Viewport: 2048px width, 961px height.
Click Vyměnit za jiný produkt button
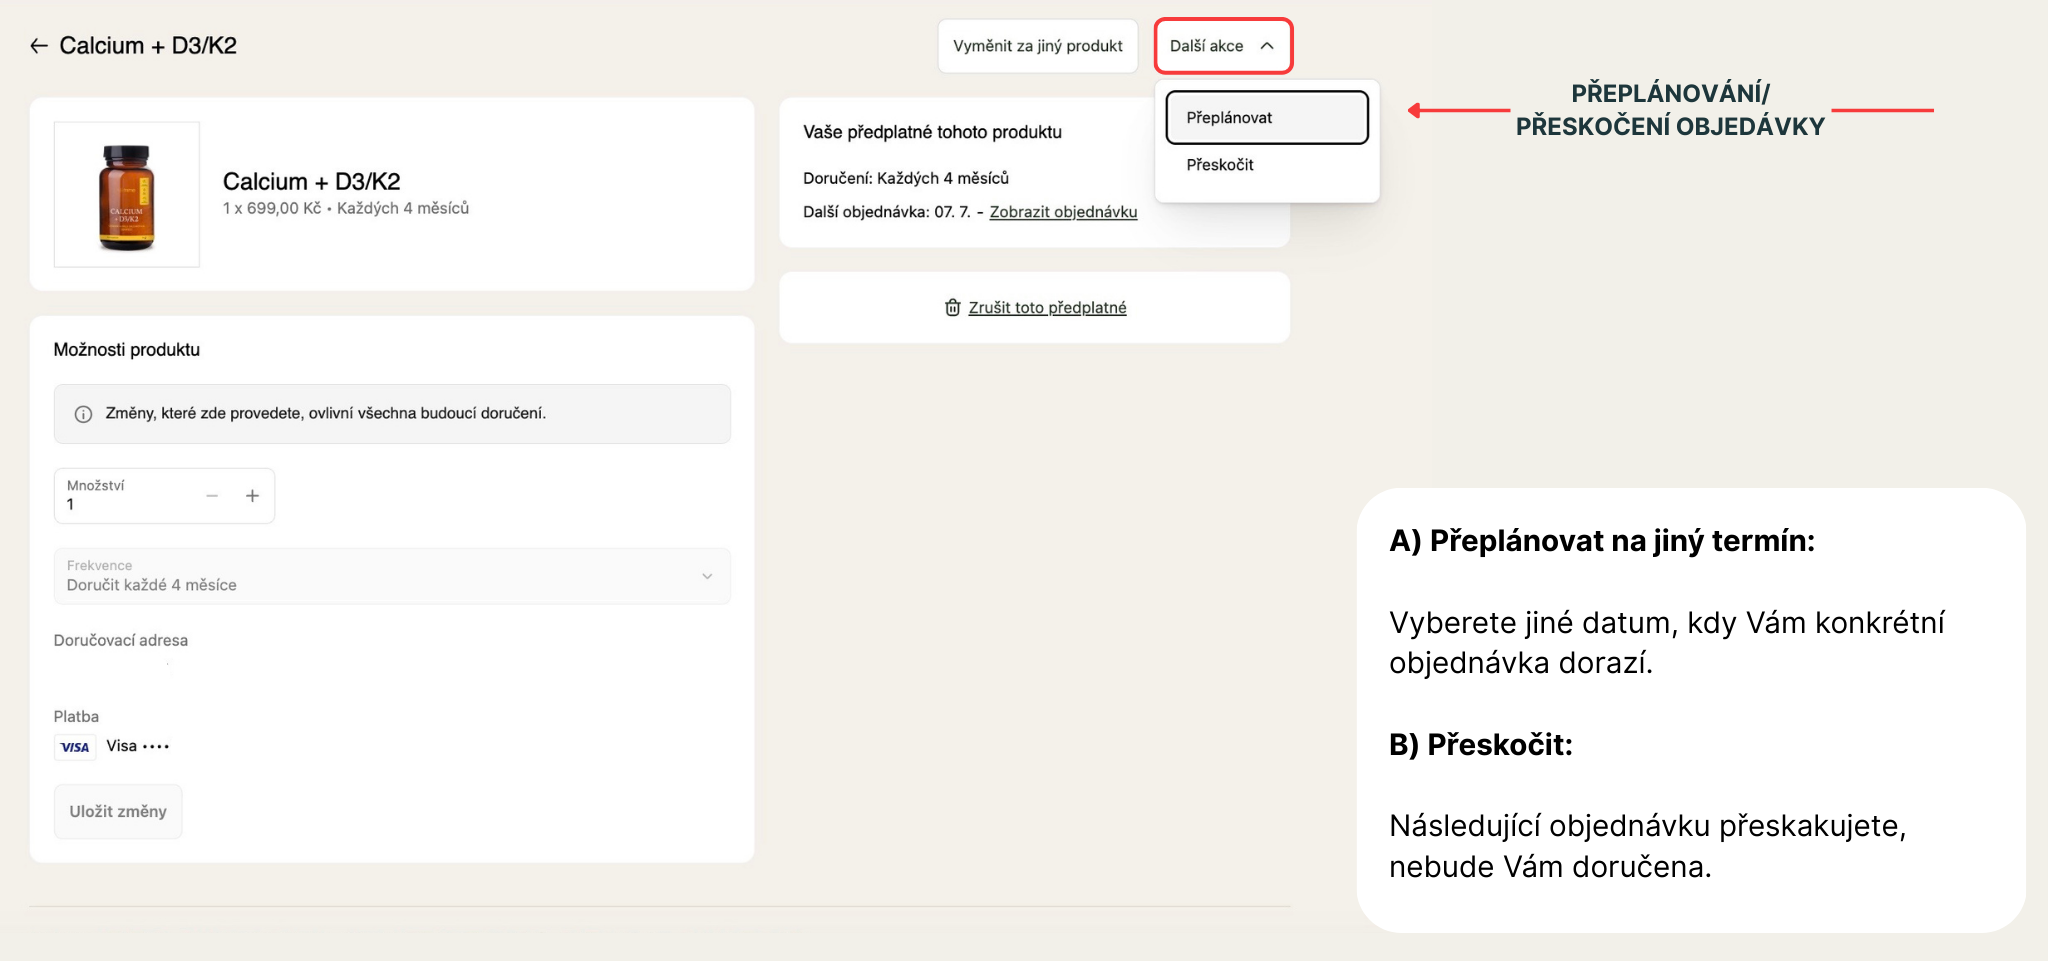tap(1037, 46)
